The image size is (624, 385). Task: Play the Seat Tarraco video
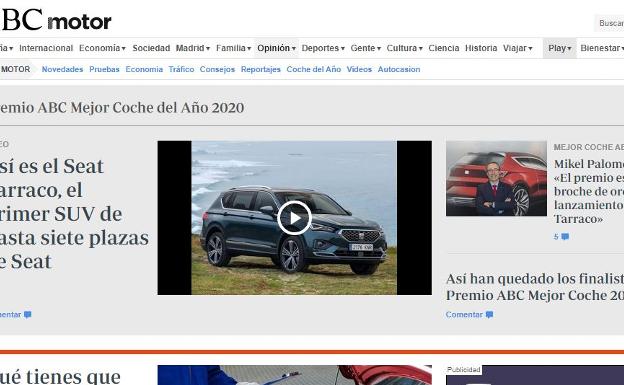click(x=294, y=218)
